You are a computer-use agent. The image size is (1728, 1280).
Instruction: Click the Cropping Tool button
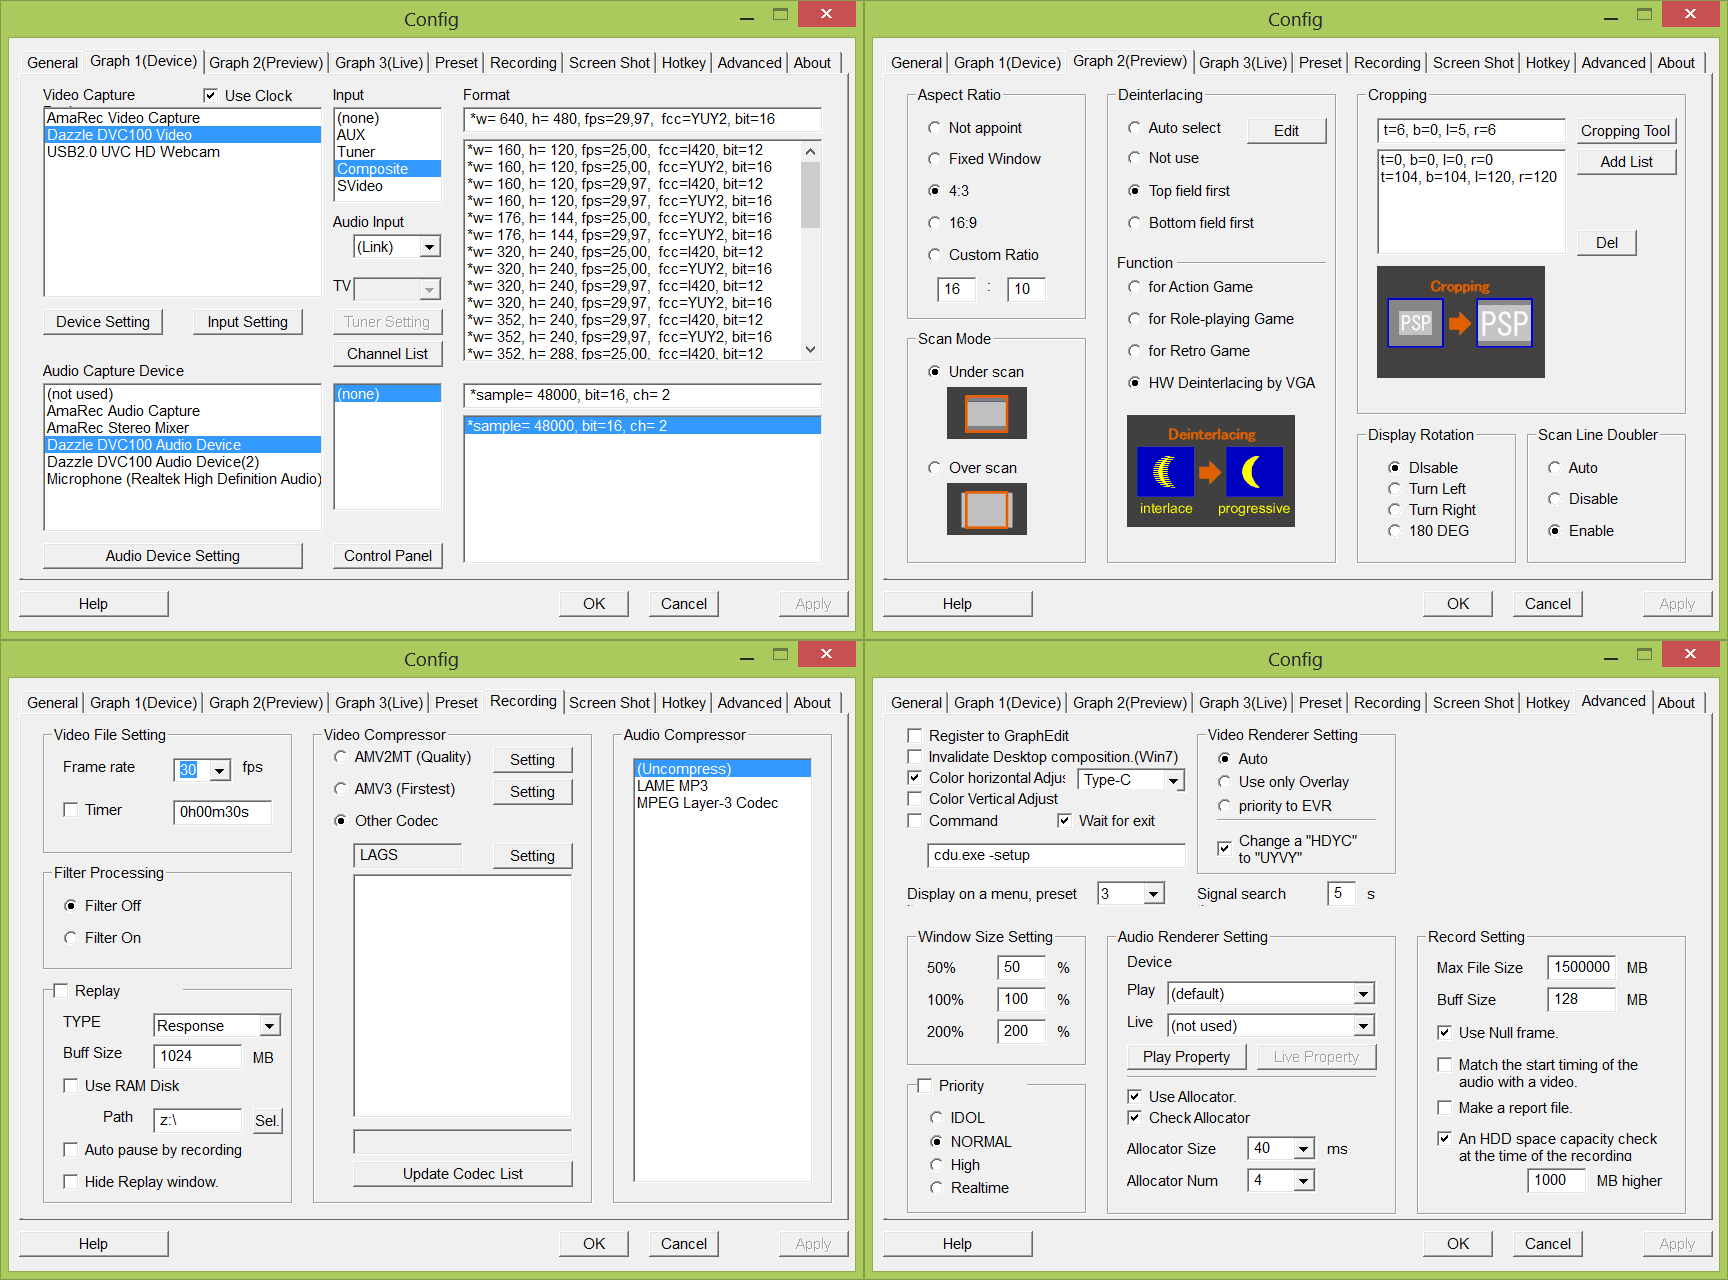tap(1625, 131)
